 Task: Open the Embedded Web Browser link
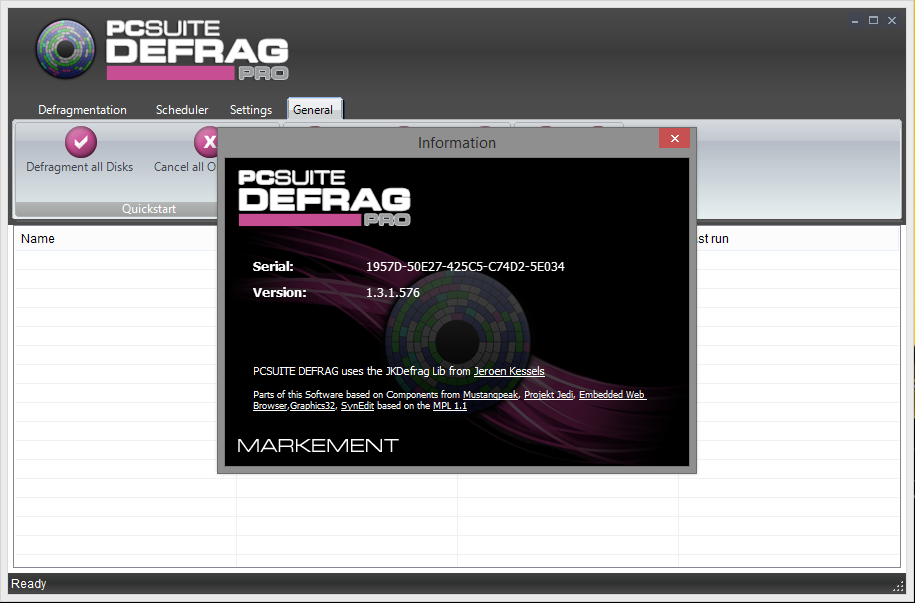[612, 395]
